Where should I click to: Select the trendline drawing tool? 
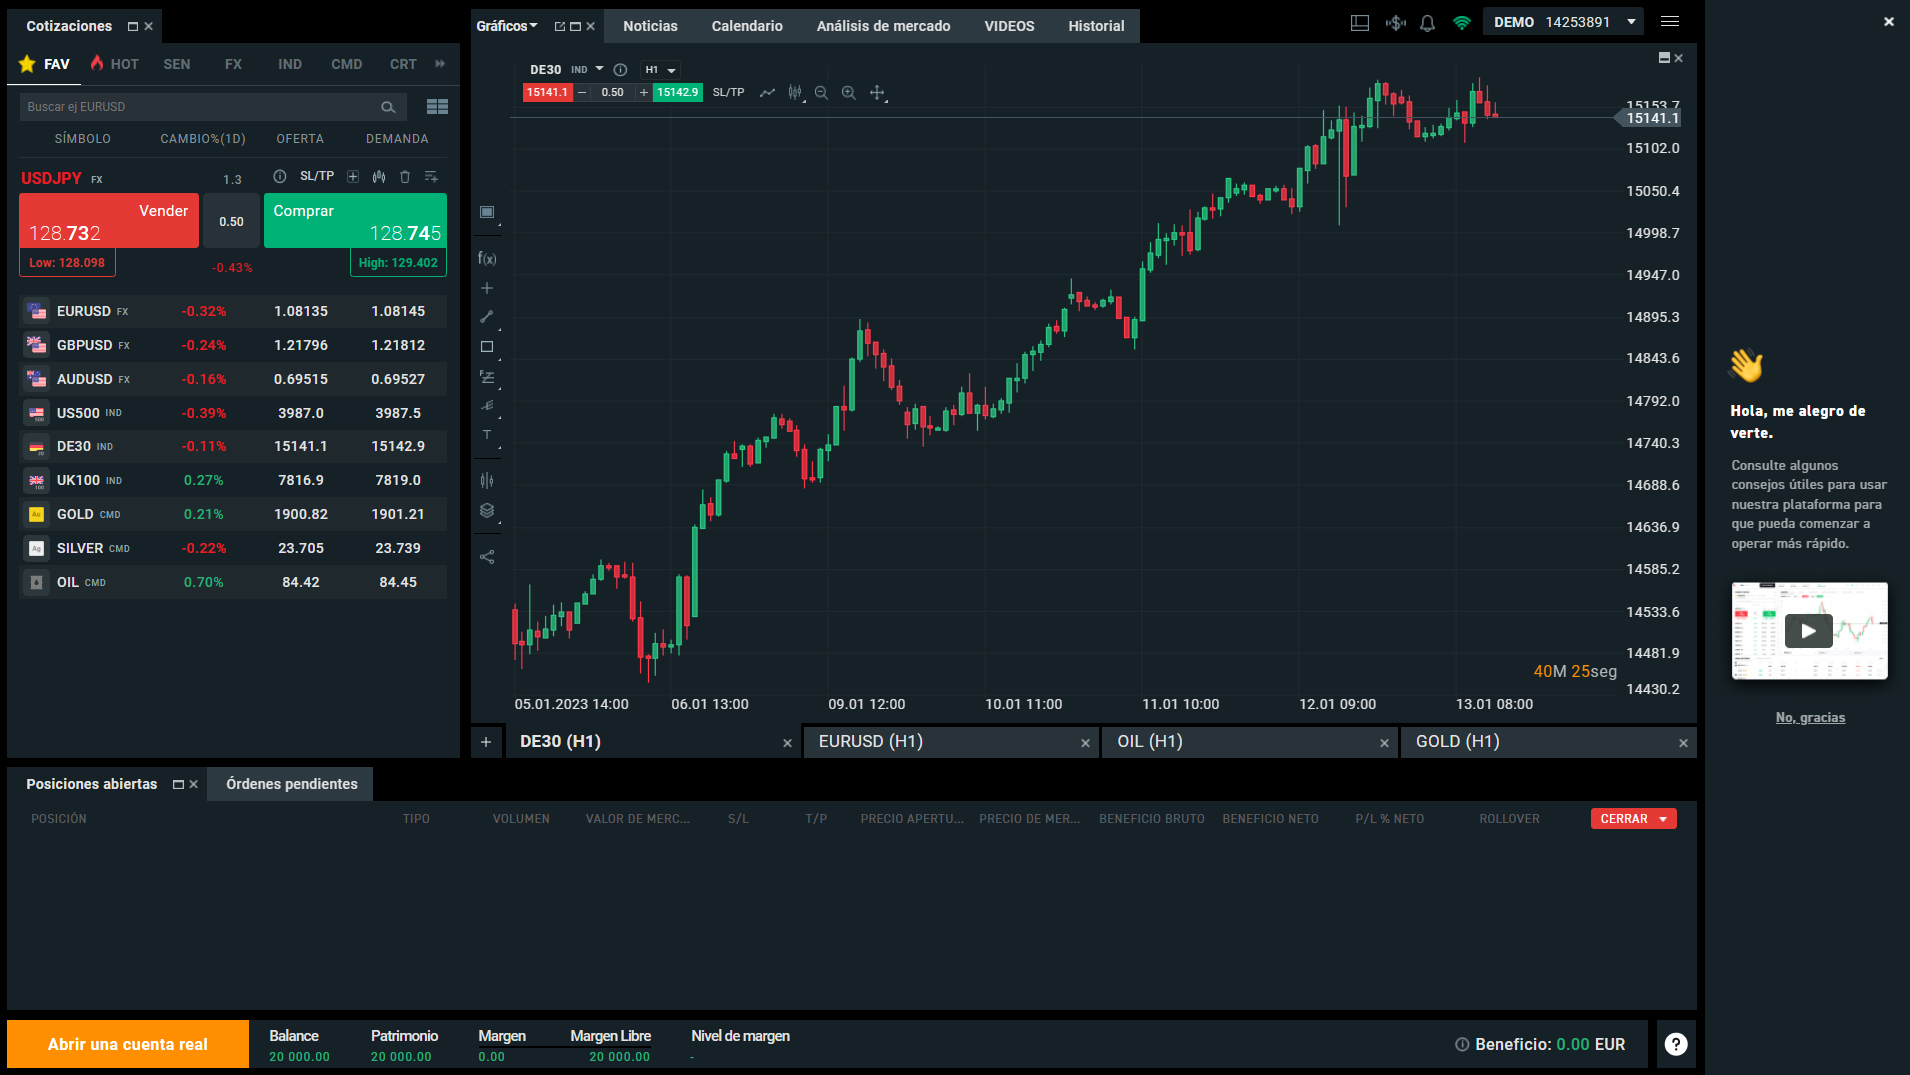487,317
